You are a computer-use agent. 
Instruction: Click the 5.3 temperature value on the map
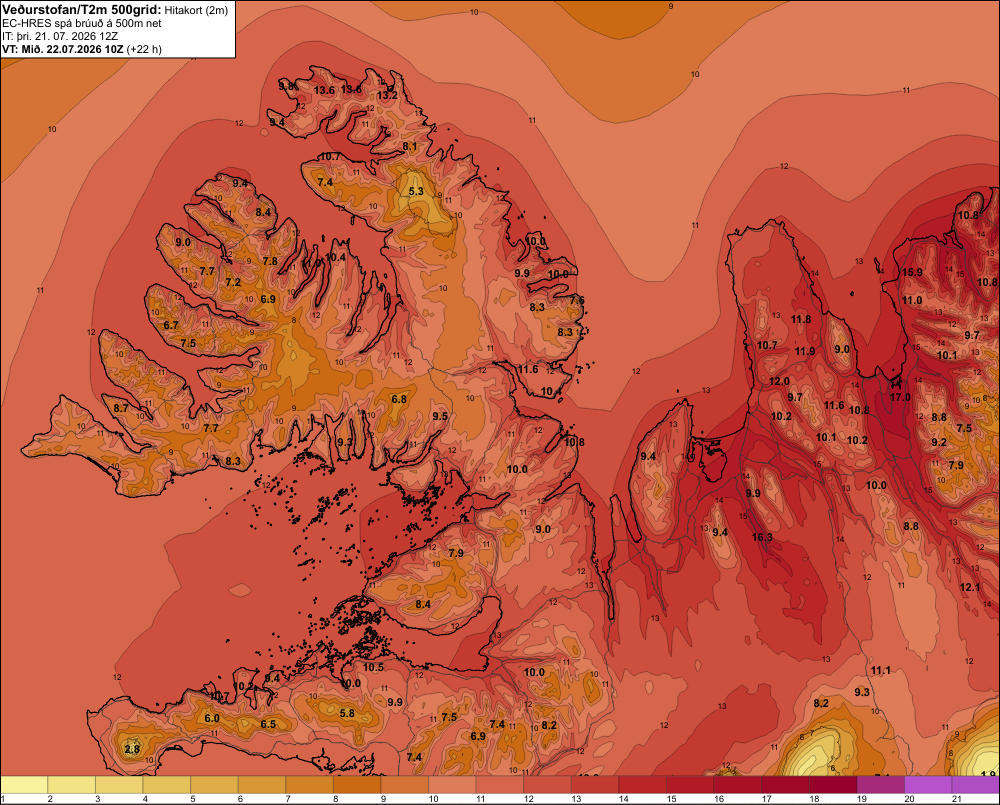[416, 191]
